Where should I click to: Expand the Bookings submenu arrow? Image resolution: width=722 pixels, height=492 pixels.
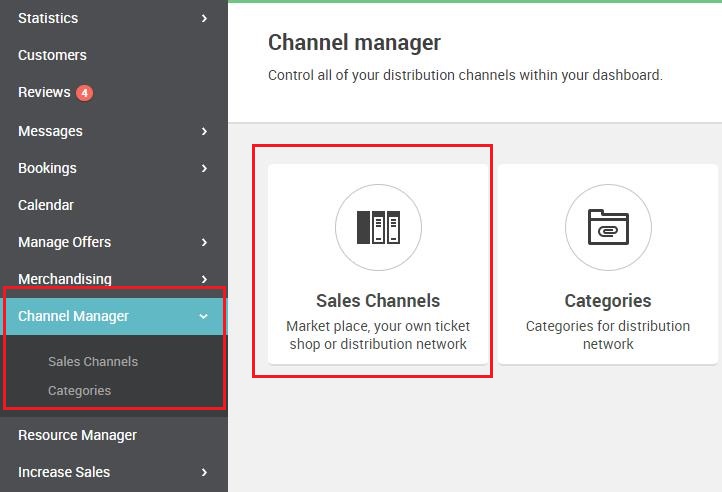[x=204, y=168]
